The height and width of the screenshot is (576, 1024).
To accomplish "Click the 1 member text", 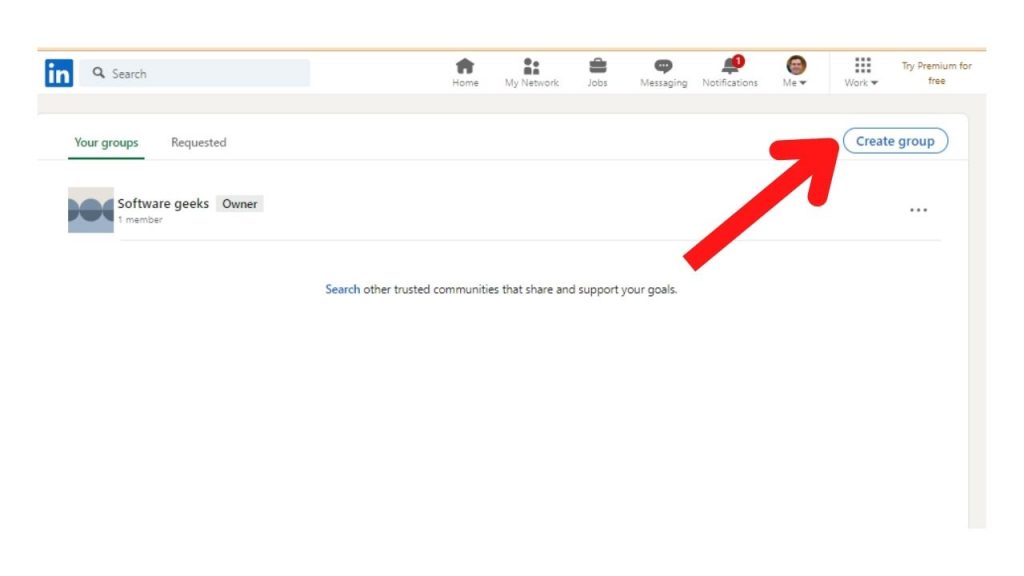I will tap(140, 220).
